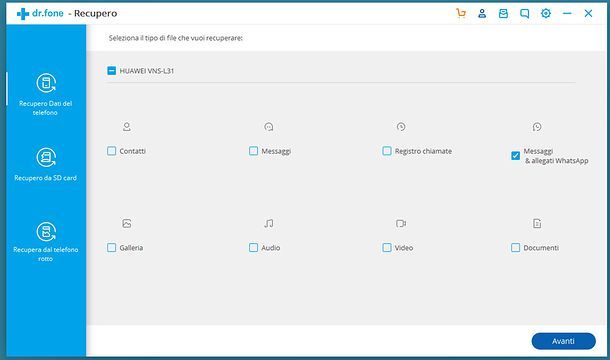Click the Messaggi speech bubble icon
Viewport: 610px width, 360px height.
(268, 127)
